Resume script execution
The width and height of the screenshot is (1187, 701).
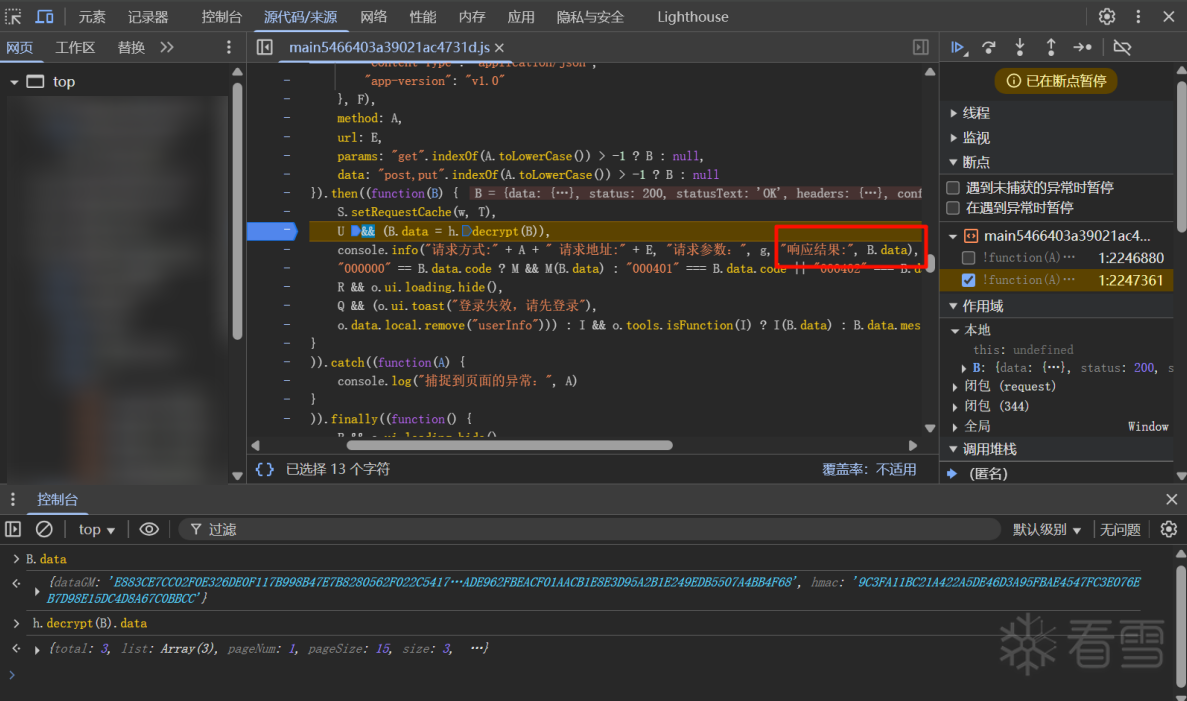(x=958, y=47)
